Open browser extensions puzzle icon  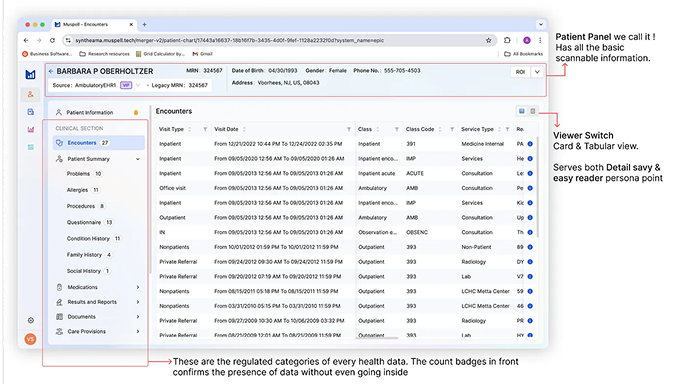point(507,40)
